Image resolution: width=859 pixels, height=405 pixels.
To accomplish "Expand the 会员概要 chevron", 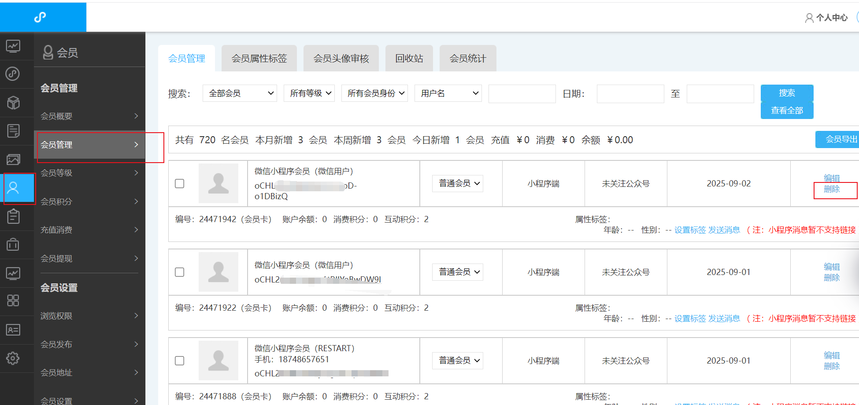I will tap(136, 116).
